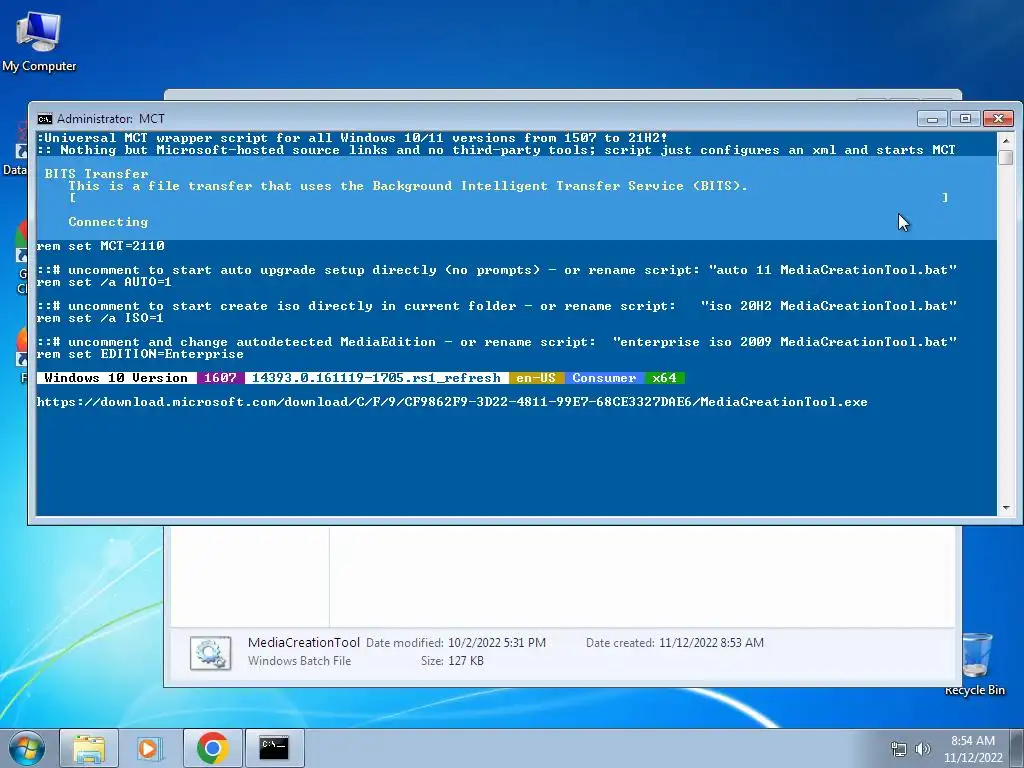The height and width of the screenshot is (768, 1024).
Task: Minimize the Administrator: MCT window
Action: click(x=932, y=119)
